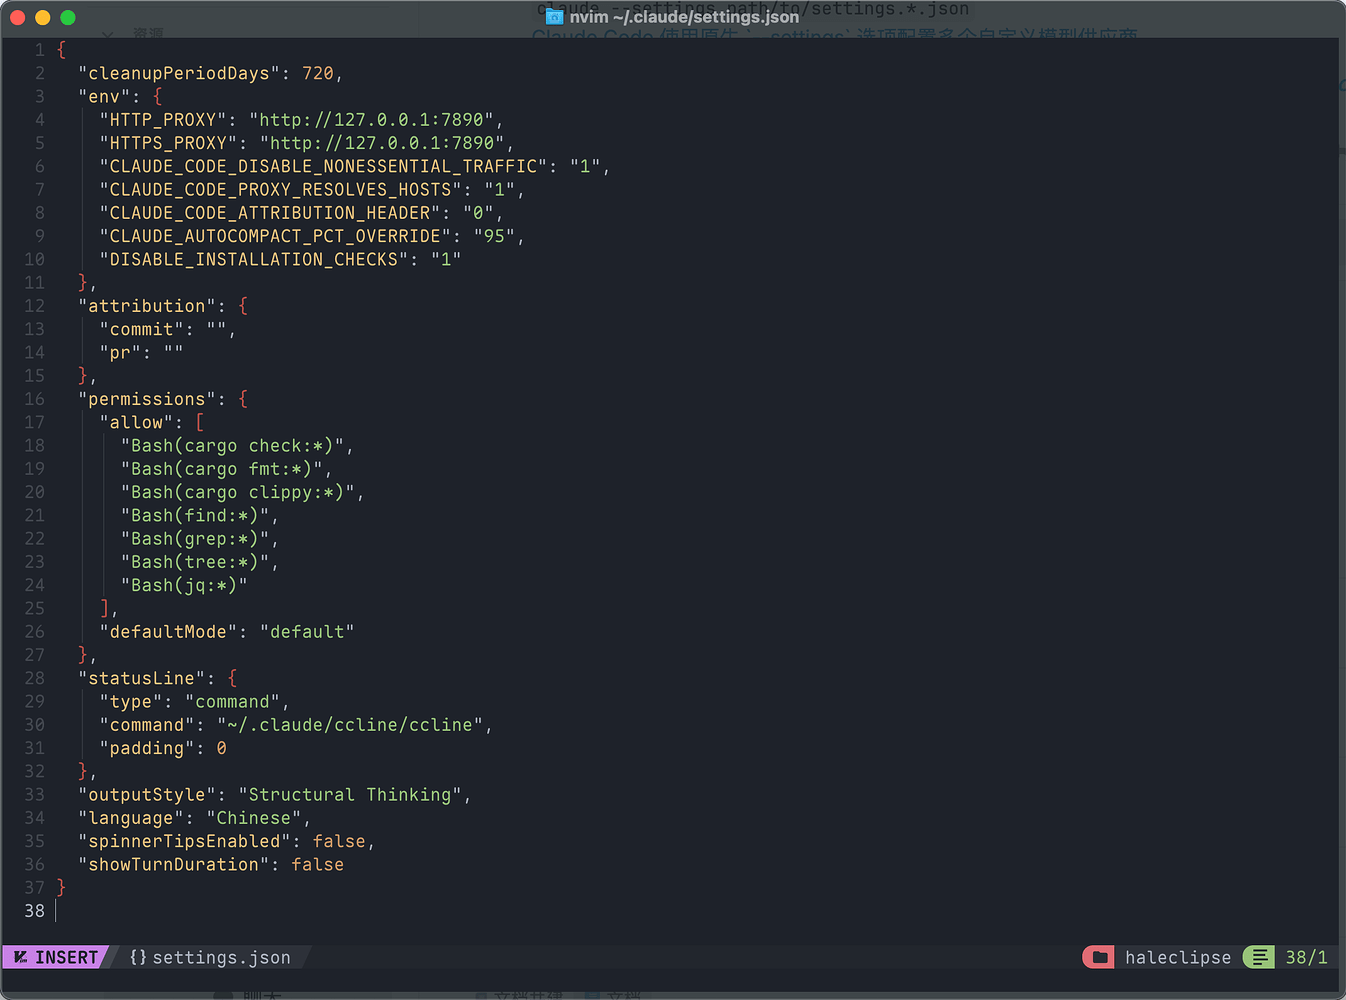Viewport: 1346px width, 1000px height.
Task: Click the 38/1 cursor position indicator
Action: click(x=1306, y=957)
